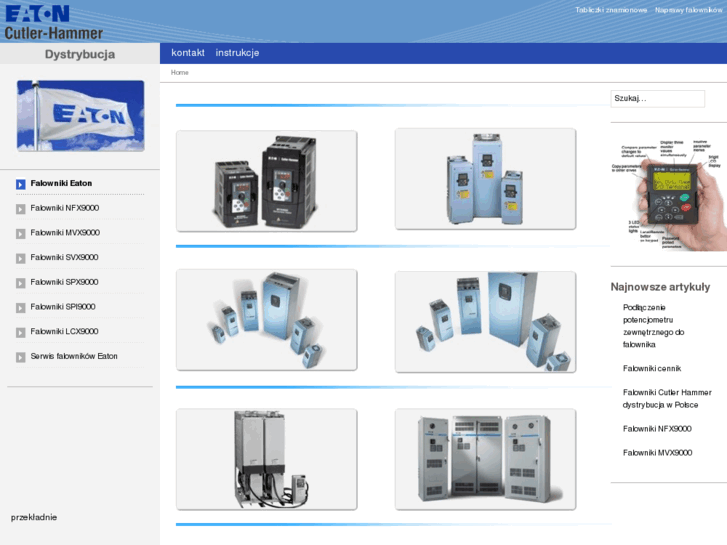Viewport: 727px width, 545px height.
Task: Click the Eaton Cutler-Hammer logo
Action: (x=53, y=21)
